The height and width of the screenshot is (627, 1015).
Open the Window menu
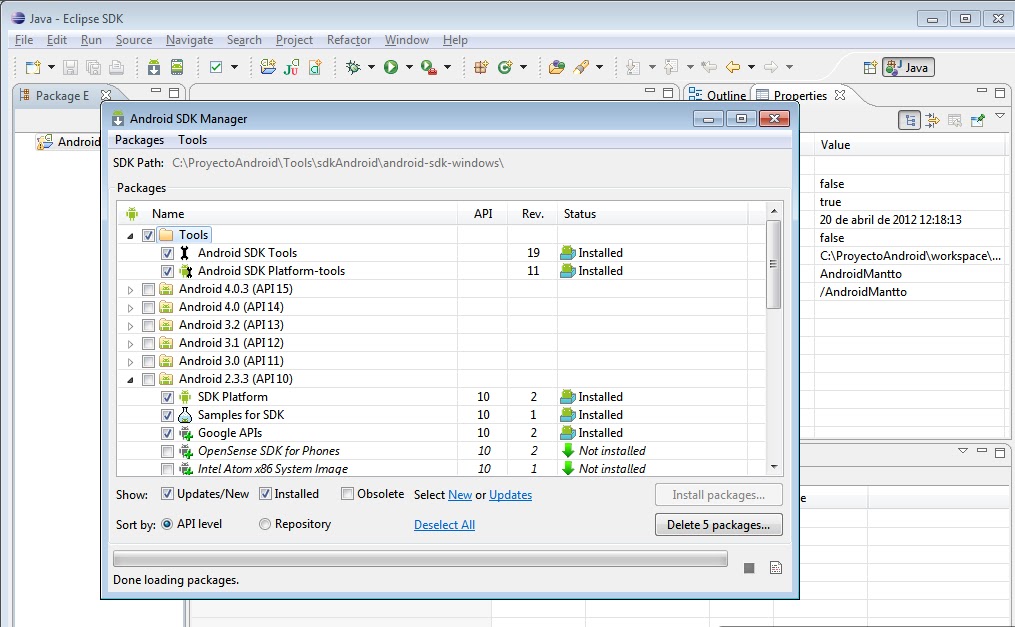[407, 40]
